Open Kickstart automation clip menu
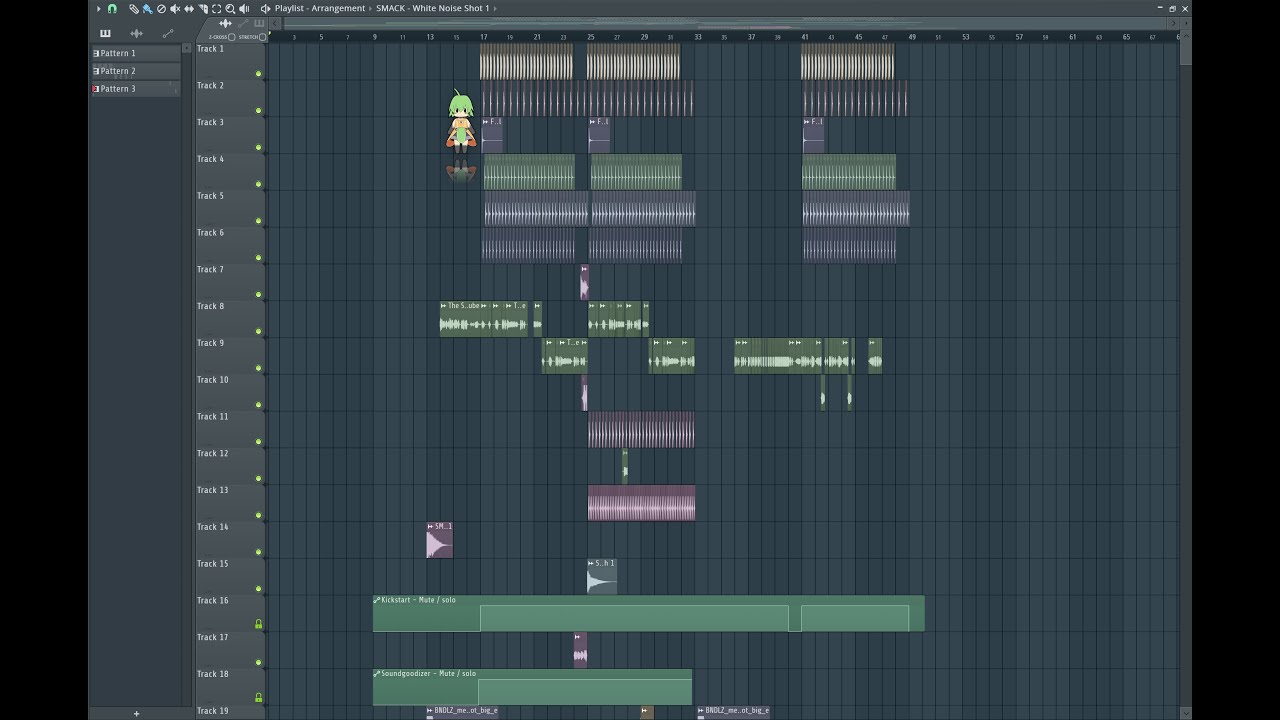 coord(377,600)
